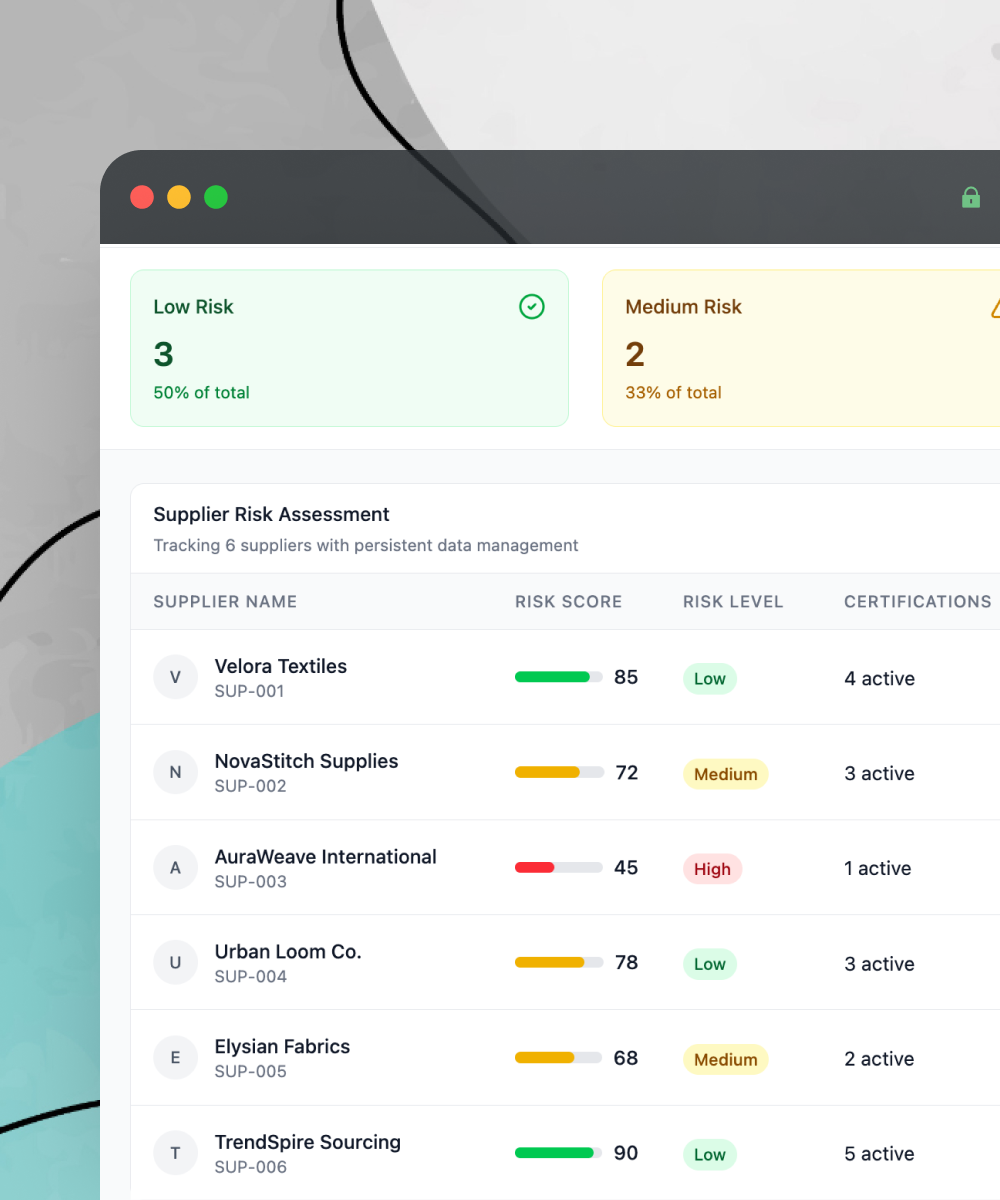1000x1200 pixels.
Task: Click the risk score value 45
Action: [626, 867]
